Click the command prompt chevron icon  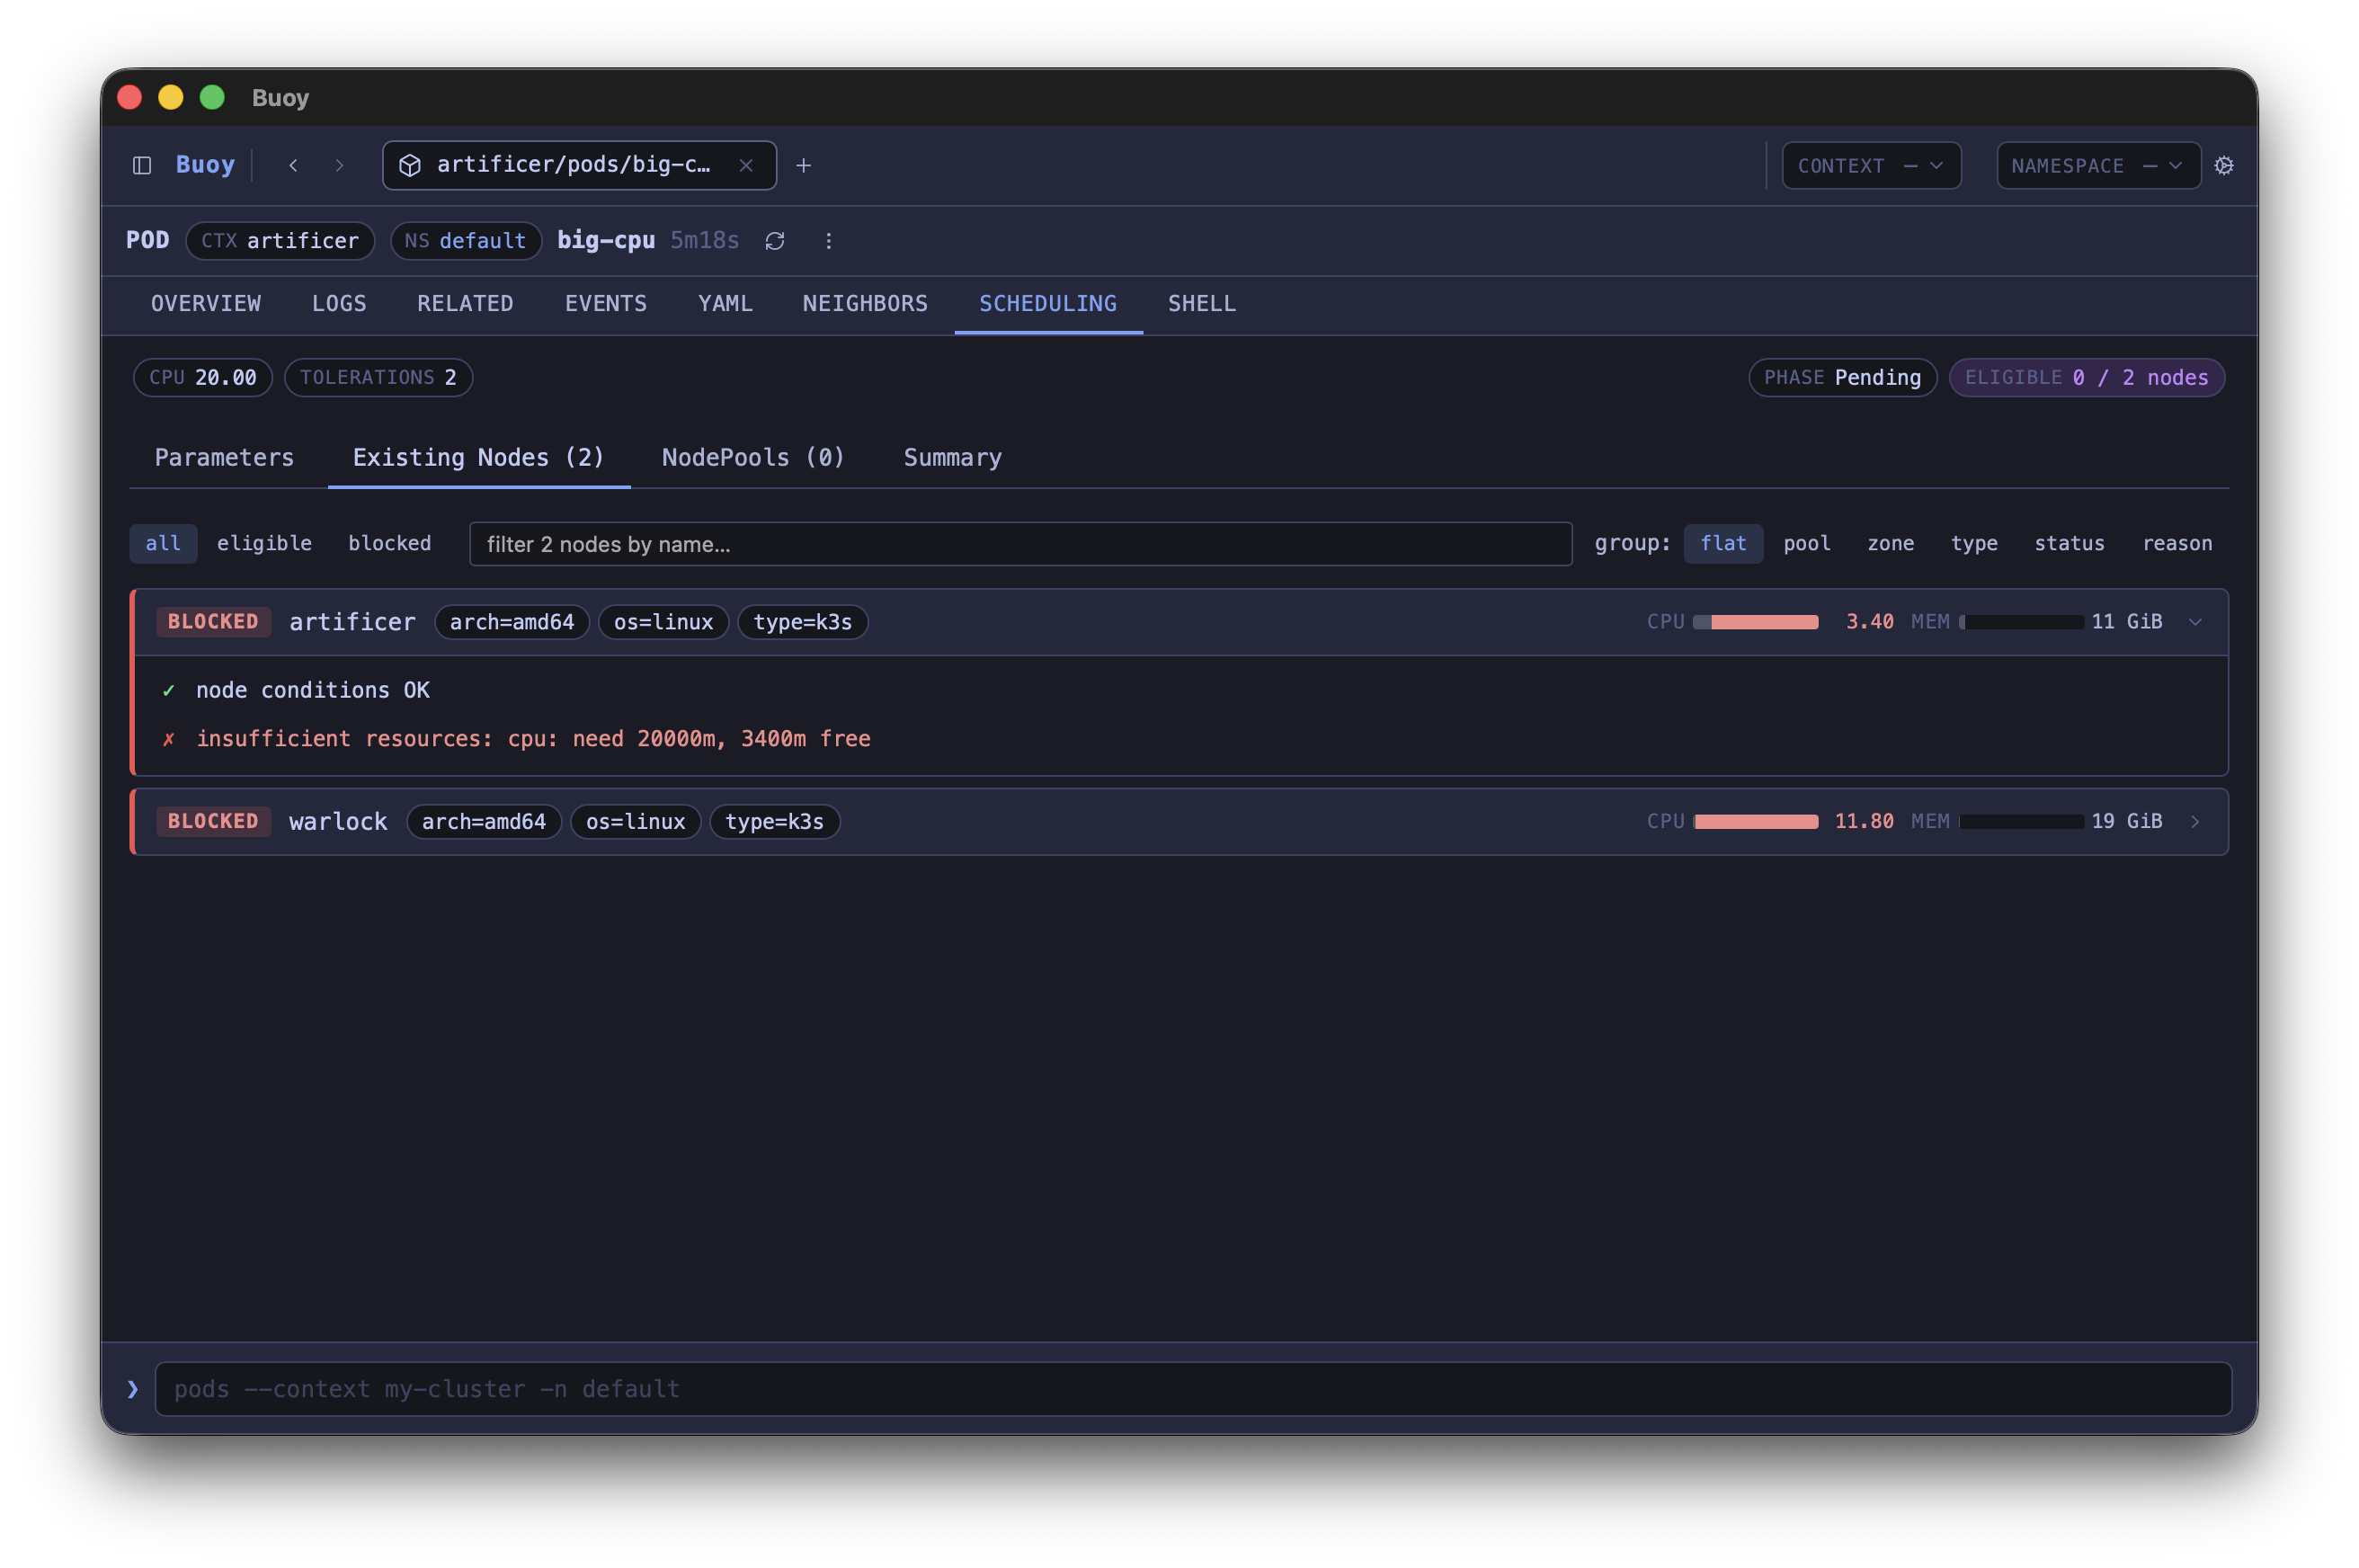[133, 1388]
